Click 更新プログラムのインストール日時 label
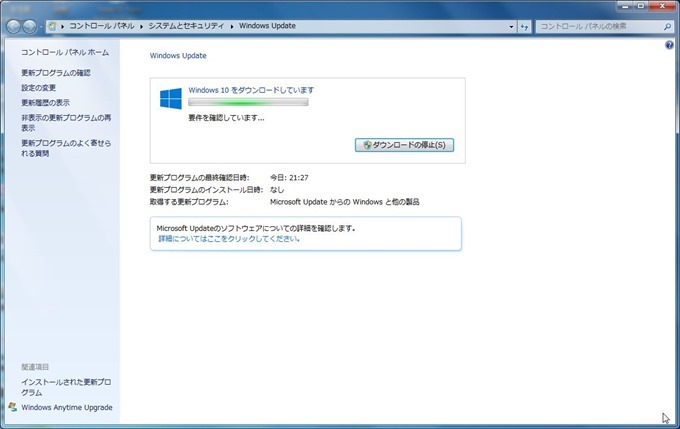 click(206, 190)
